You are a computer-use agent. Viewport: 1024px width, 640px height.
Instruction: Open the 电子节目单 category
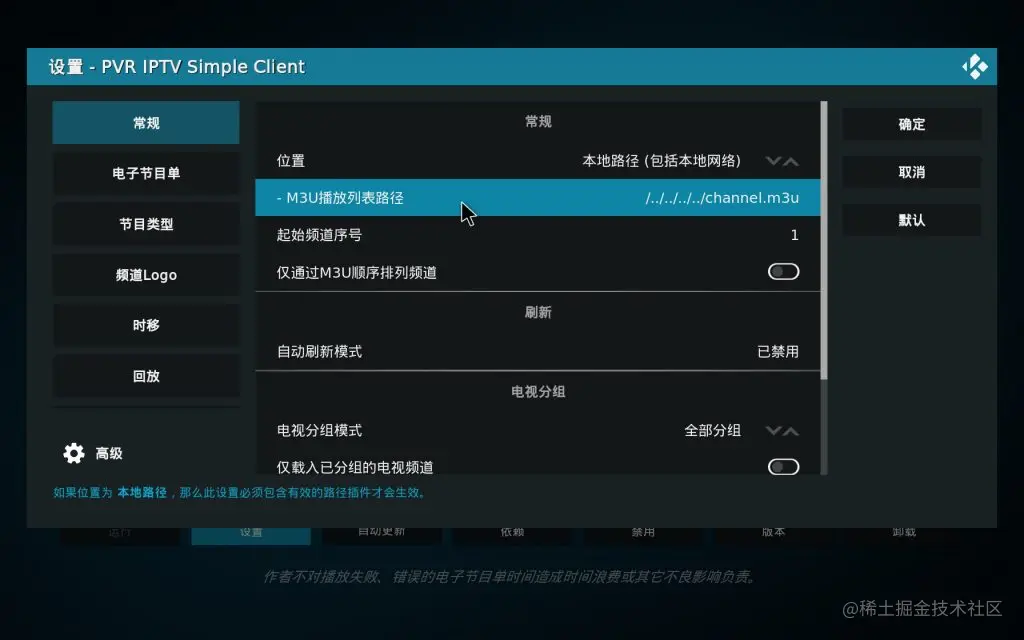(146, 173)
